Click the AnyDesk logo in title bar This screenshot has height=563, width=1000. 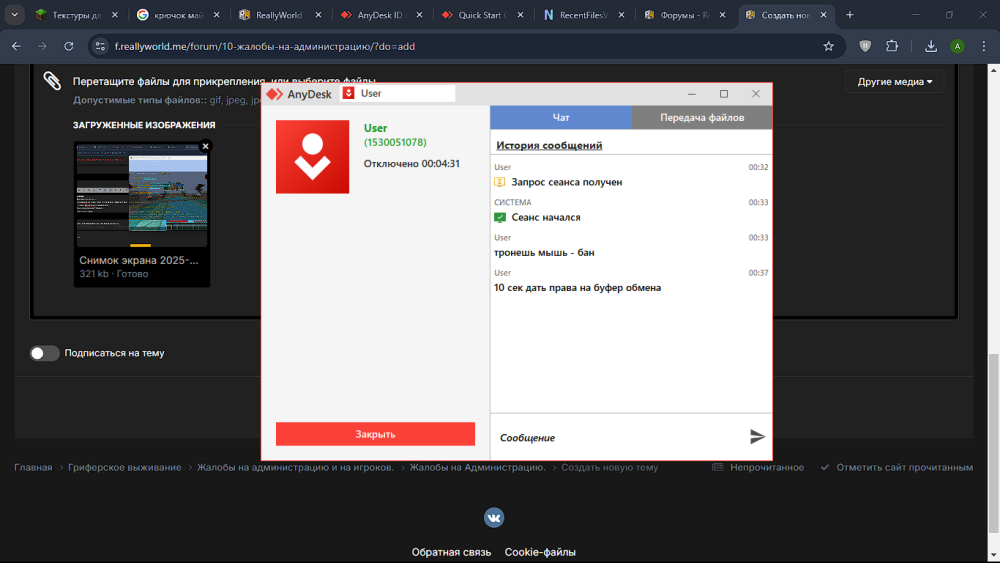tap(275, 94)
